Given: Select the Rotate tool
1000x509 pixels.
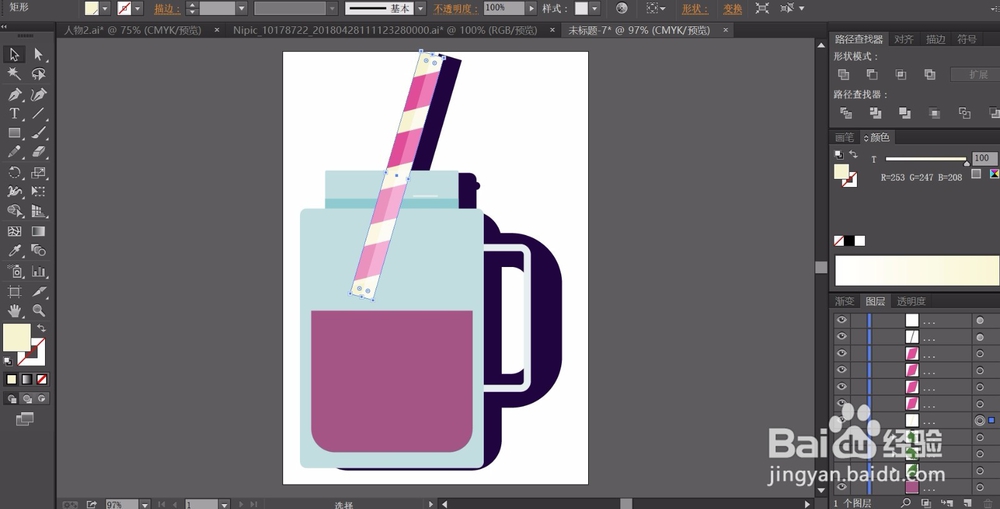Looking at the screenshot, I should tap(14, 172).
